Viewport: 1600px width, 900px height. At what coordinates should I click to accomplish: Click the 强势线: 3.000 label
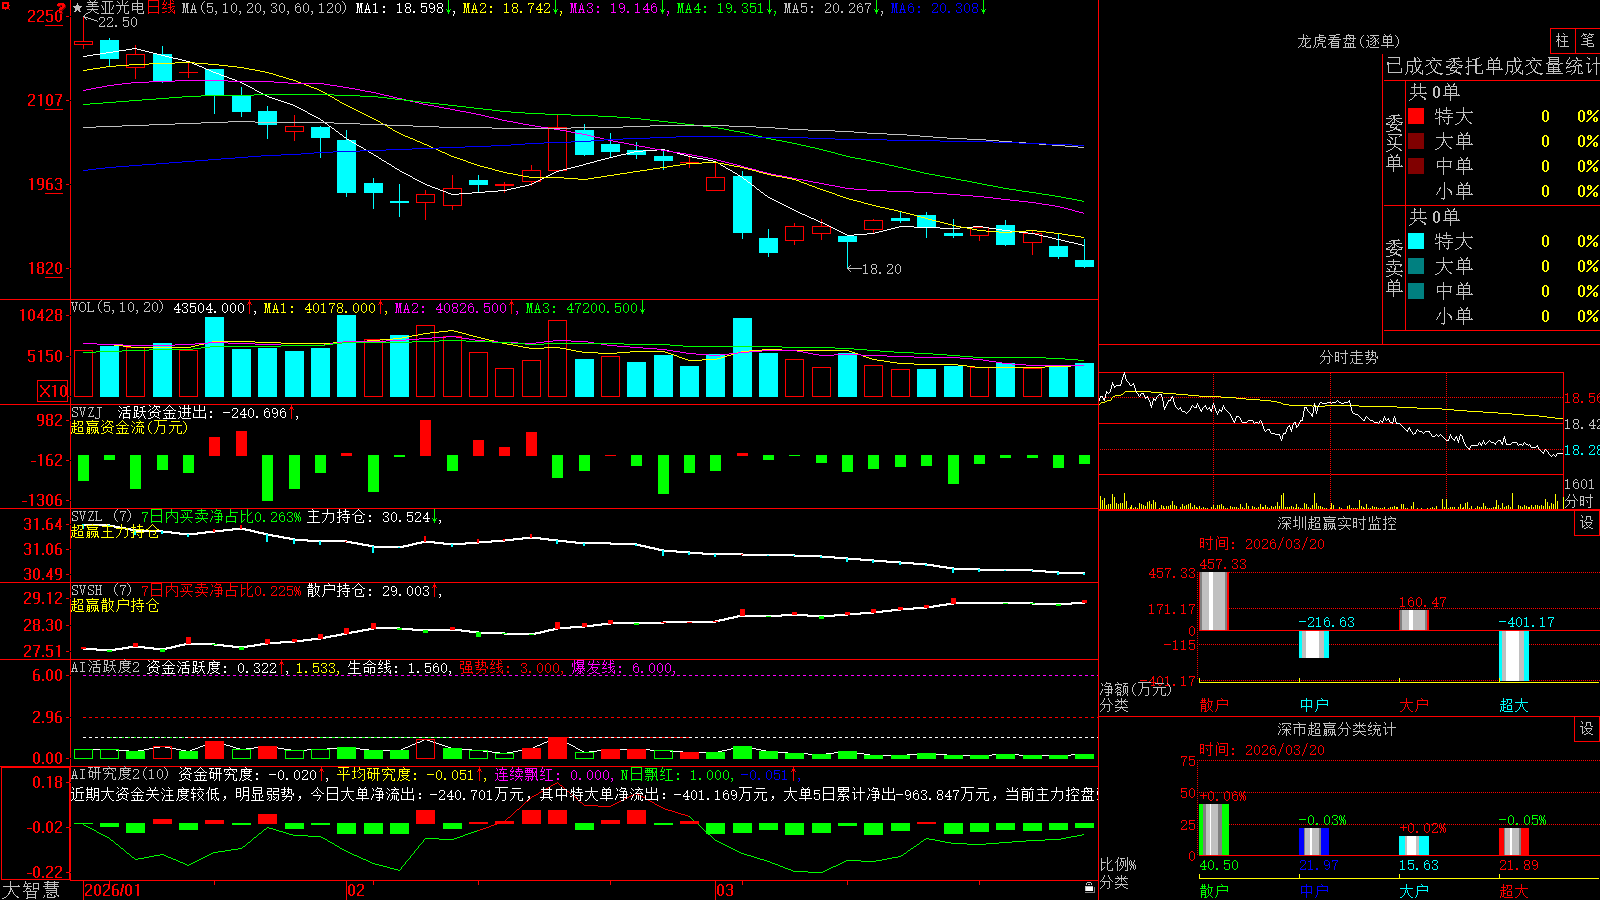[510, 667]
